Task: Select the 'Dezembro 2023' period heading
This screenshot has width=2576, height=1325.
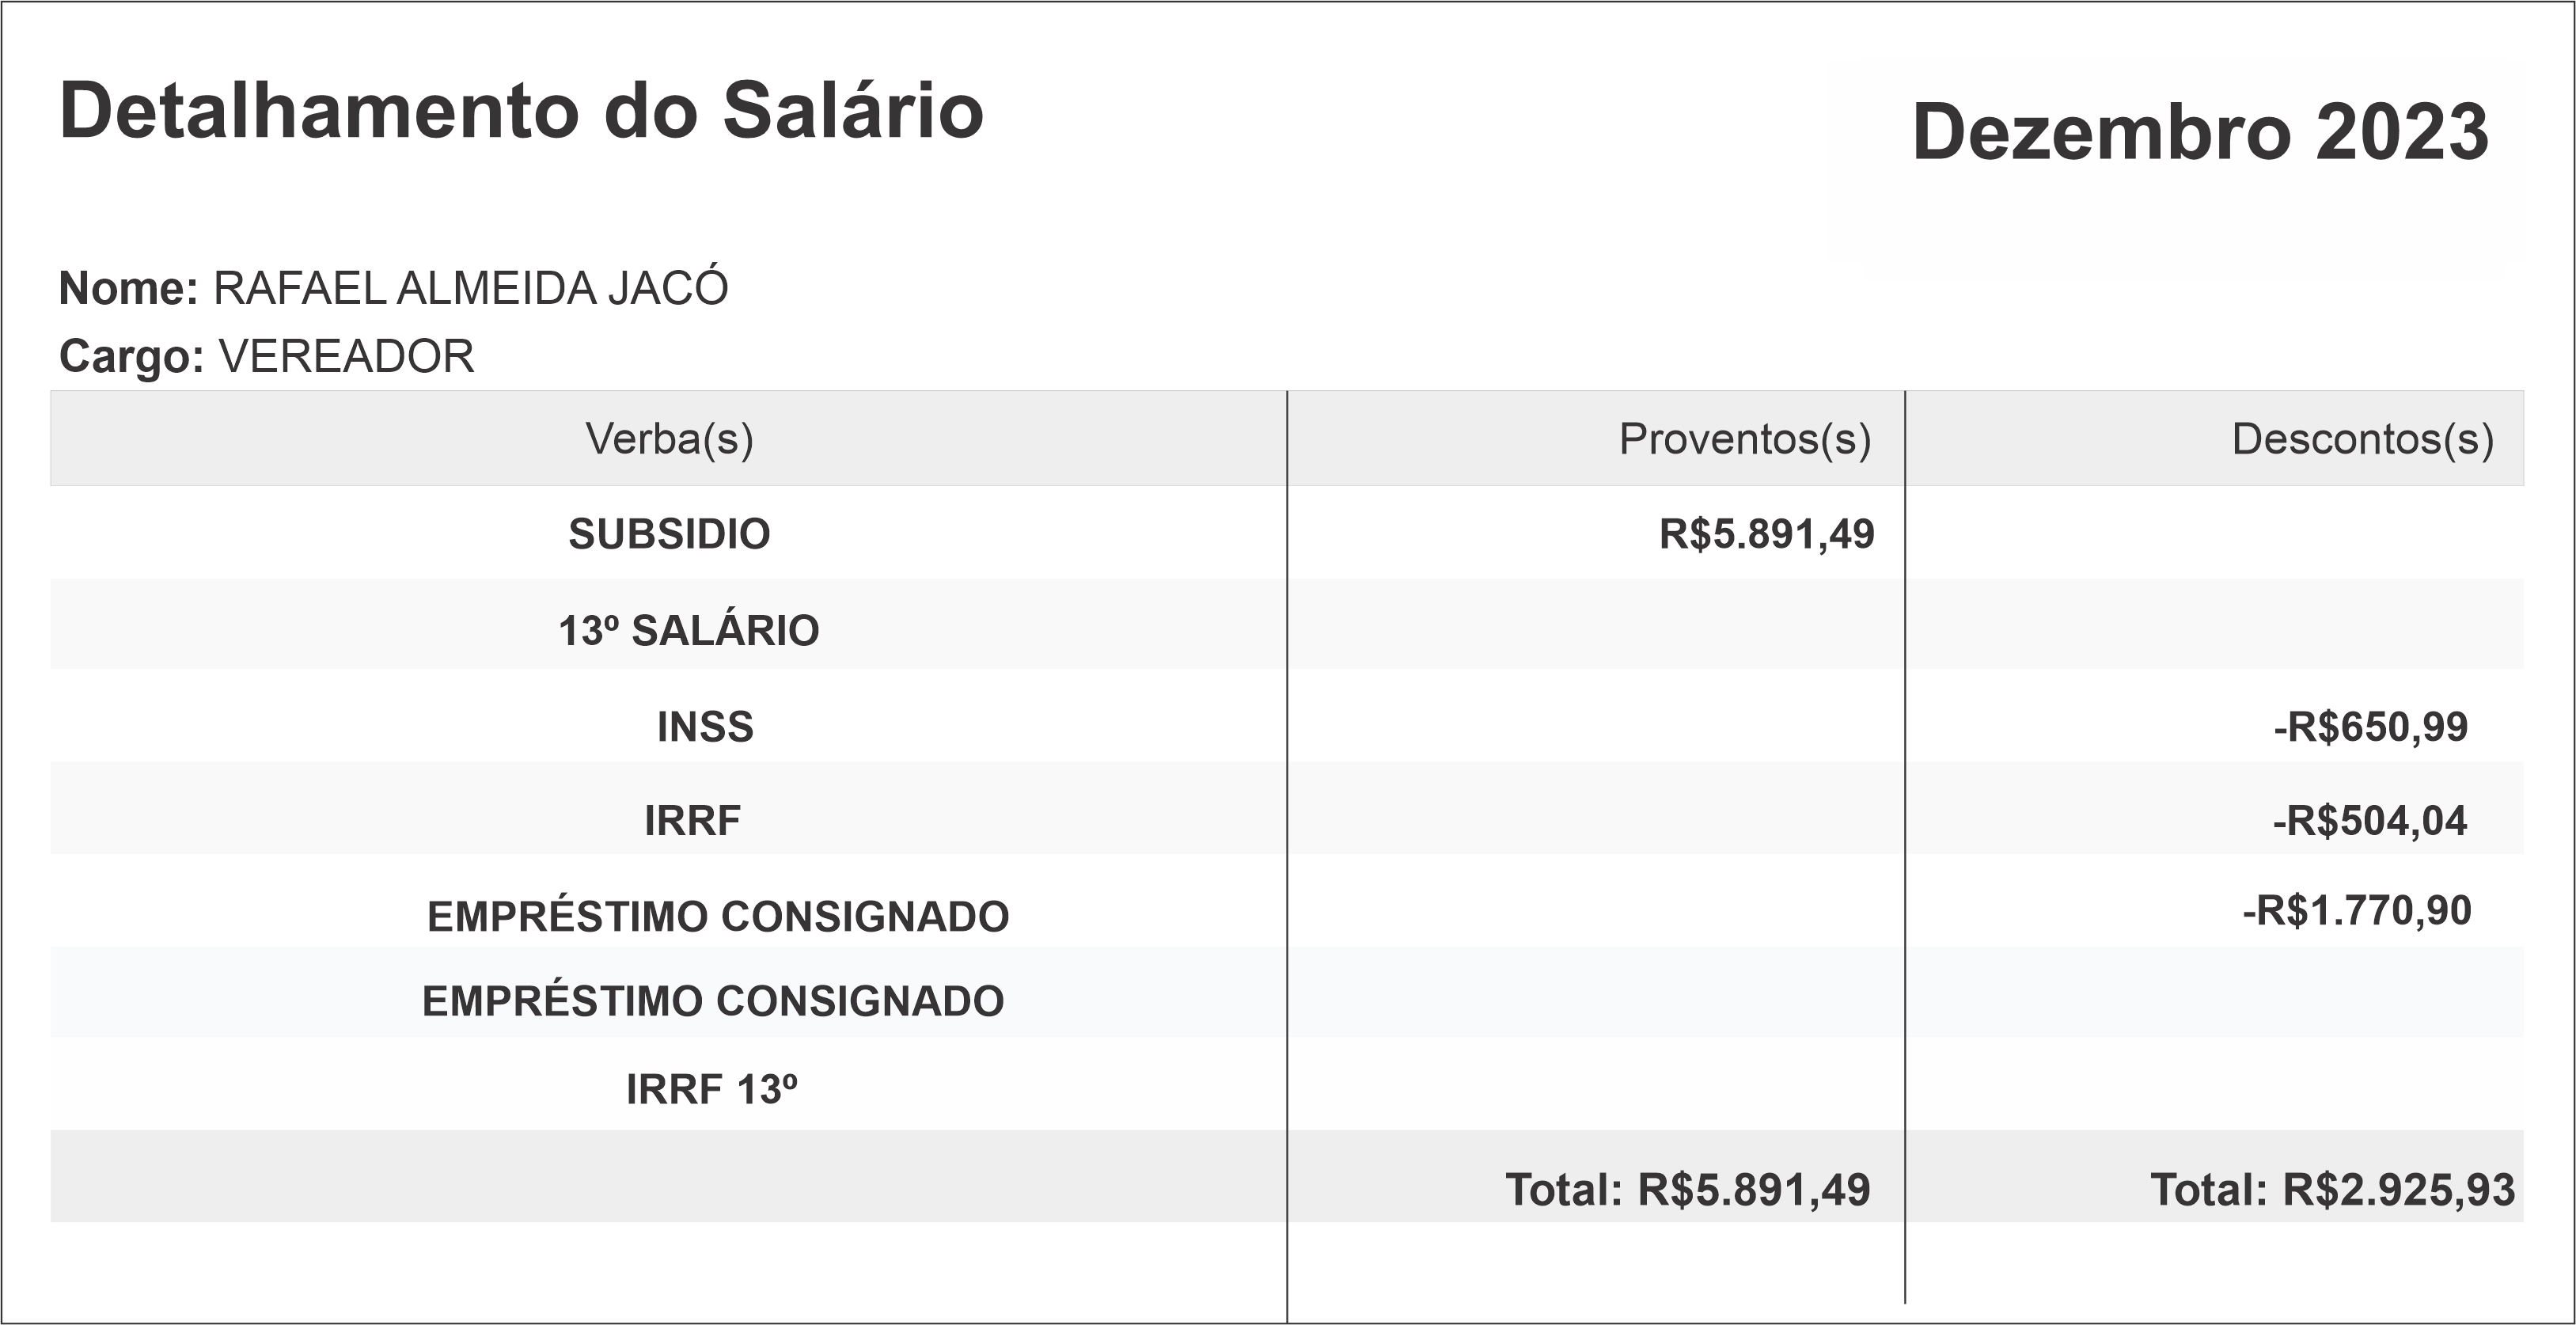Action: pos(2200,133)
